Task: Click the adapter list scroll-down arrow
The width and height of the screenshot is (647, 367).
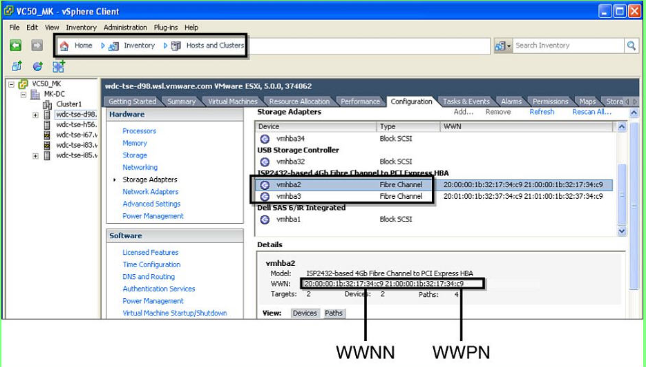Action: 622,231
